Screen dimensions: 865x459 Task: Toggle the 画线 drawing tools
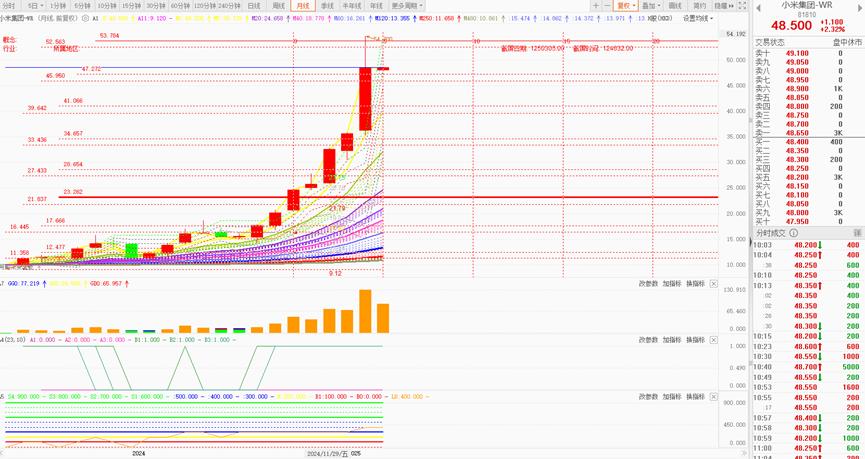point(673,5)
